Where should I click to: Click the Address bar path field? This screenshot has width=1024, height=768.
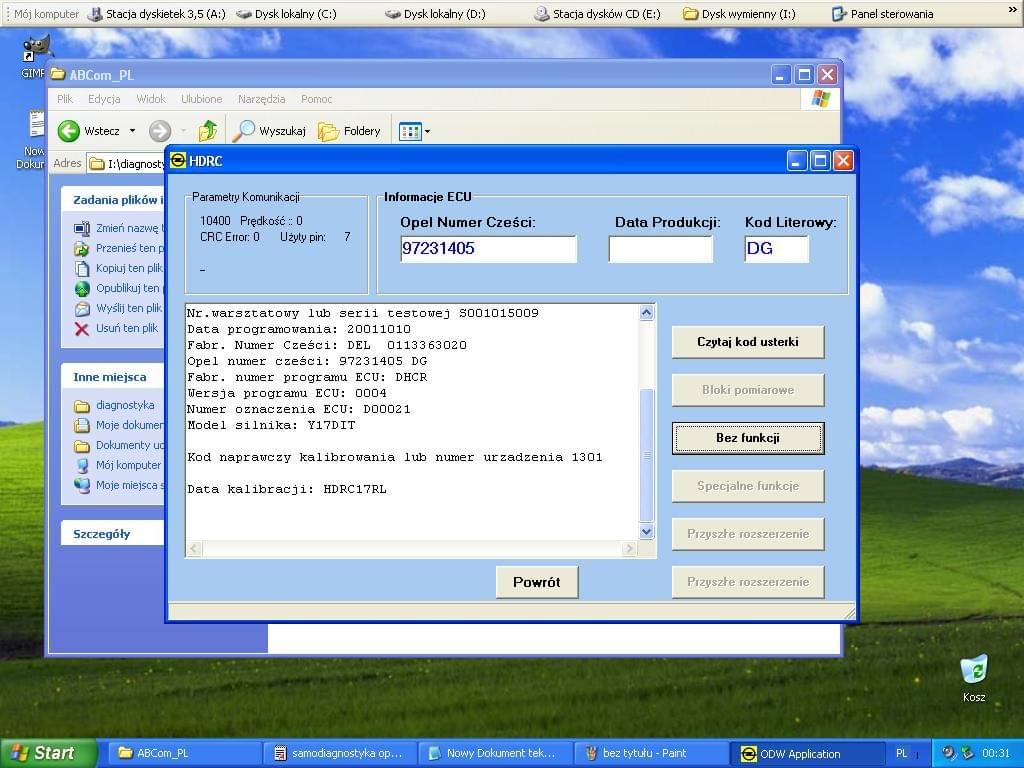pos(127,163)
